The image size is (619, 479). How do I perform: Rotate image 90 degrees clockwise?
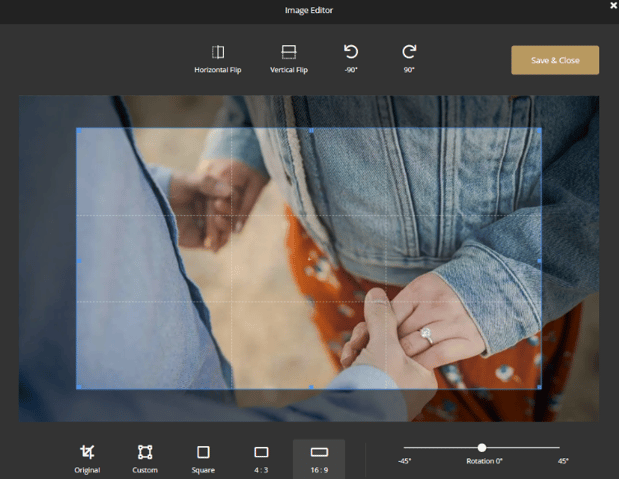tap(409, 52)
